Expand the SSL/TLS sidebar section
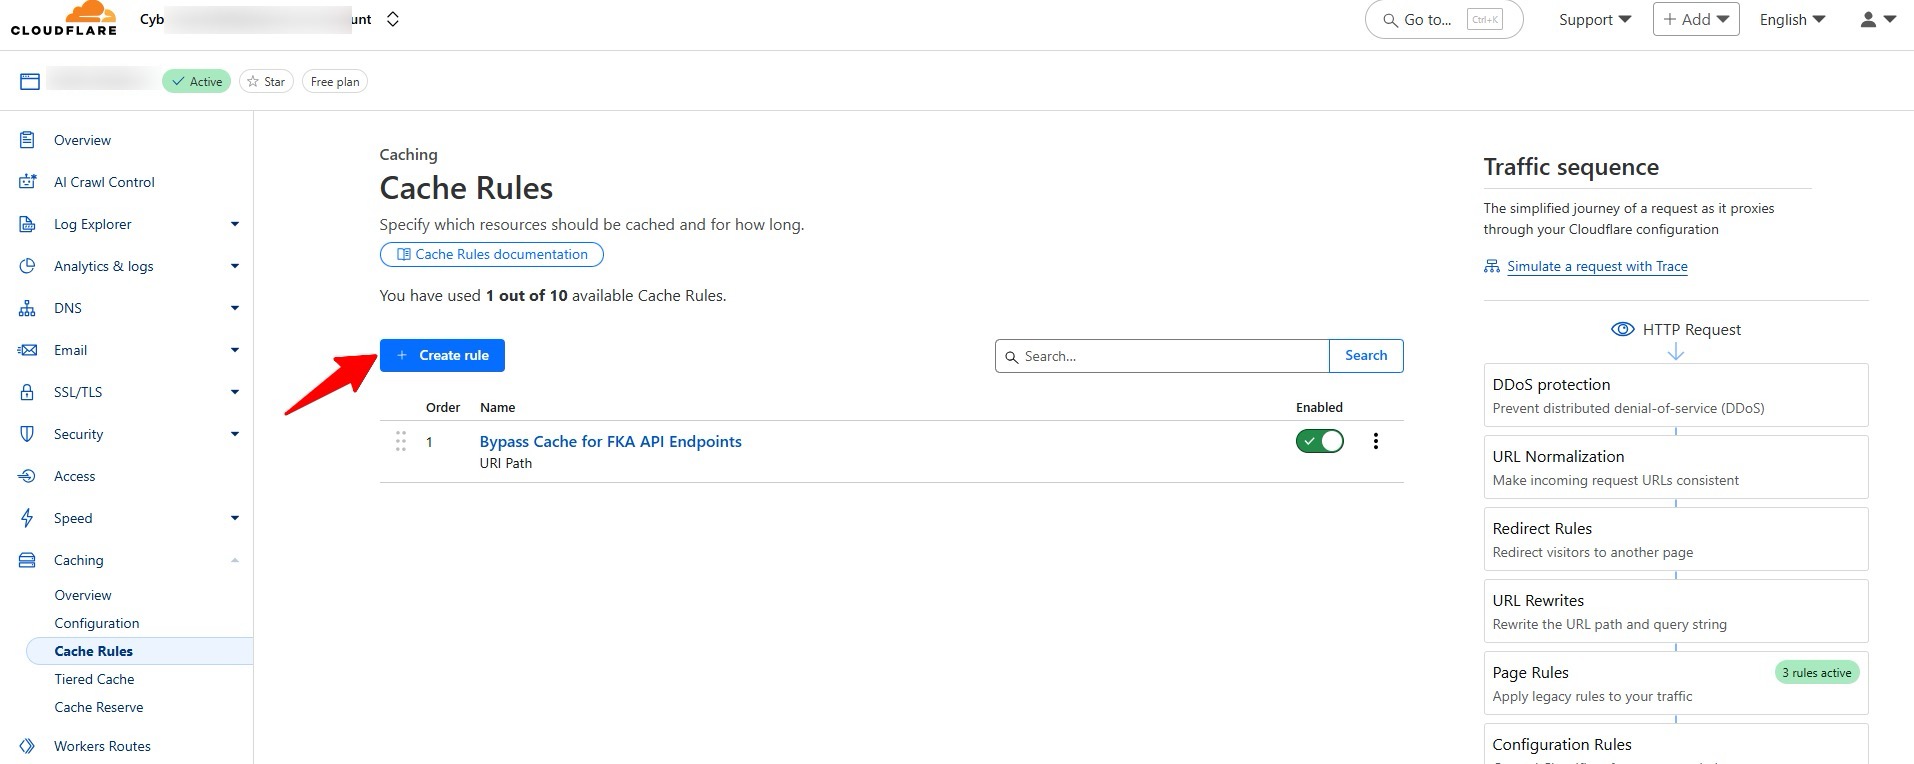Screen dimensions: 1914x764 [234, 392]
